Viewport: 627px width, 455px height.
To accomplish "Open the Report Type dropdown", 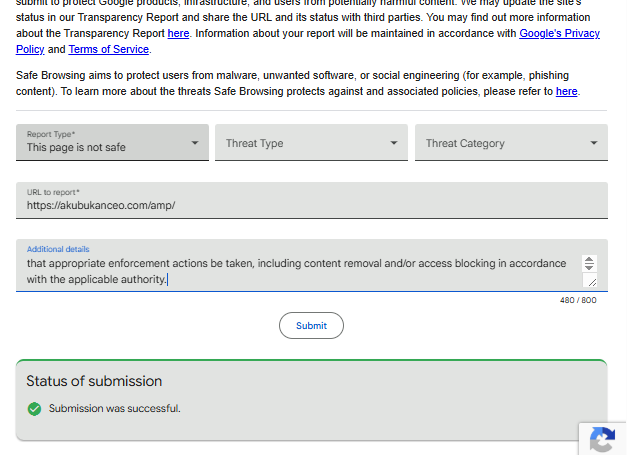I will coord(112,142).
